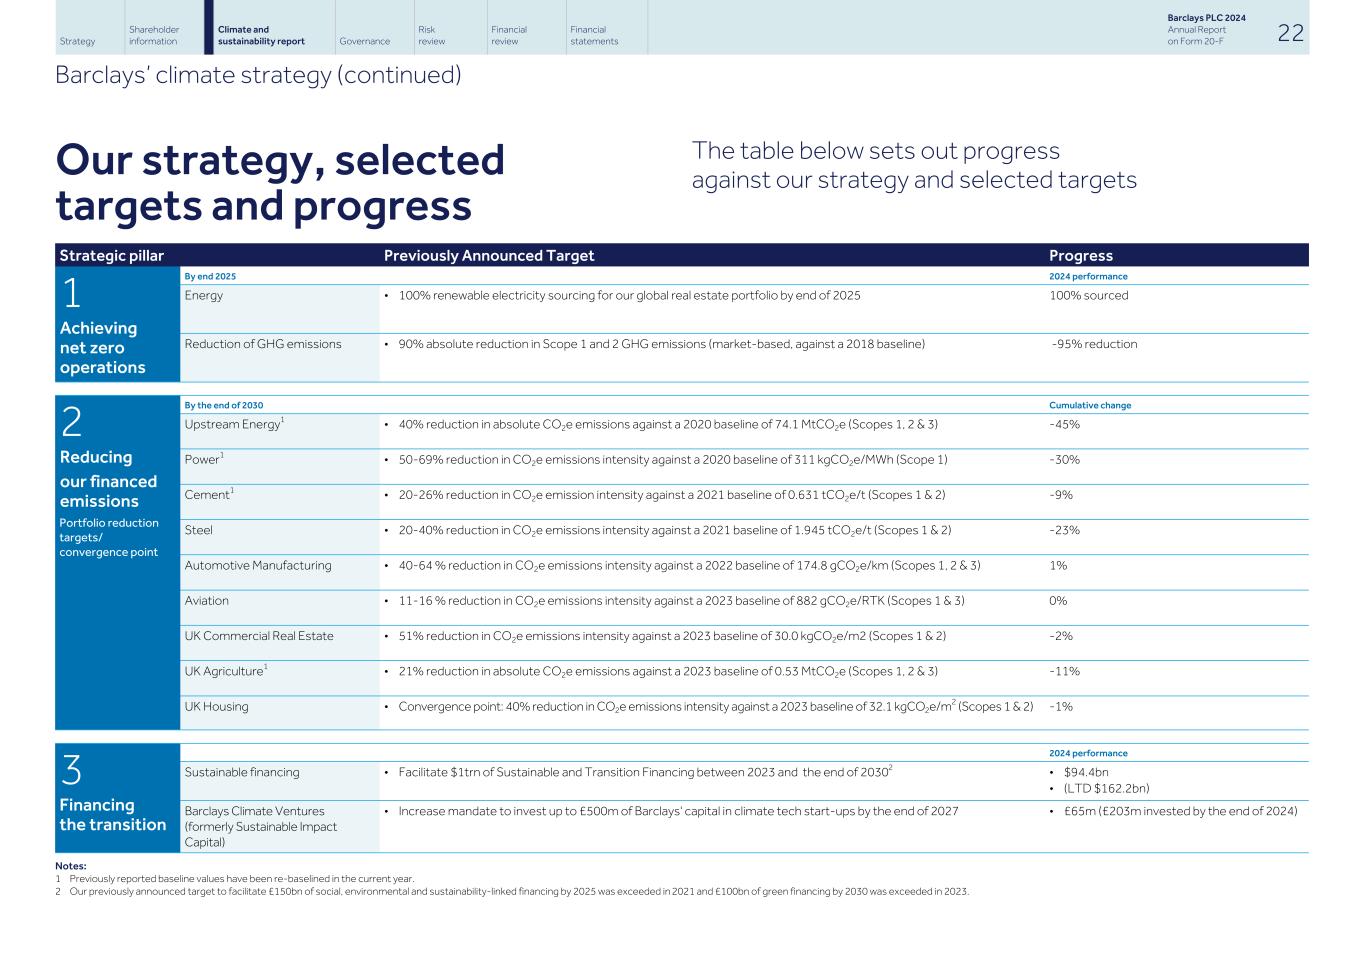This screenshot has width=1365, height=965.
Task: Click the page number 22 indicator
Action: pos(1290,33)
